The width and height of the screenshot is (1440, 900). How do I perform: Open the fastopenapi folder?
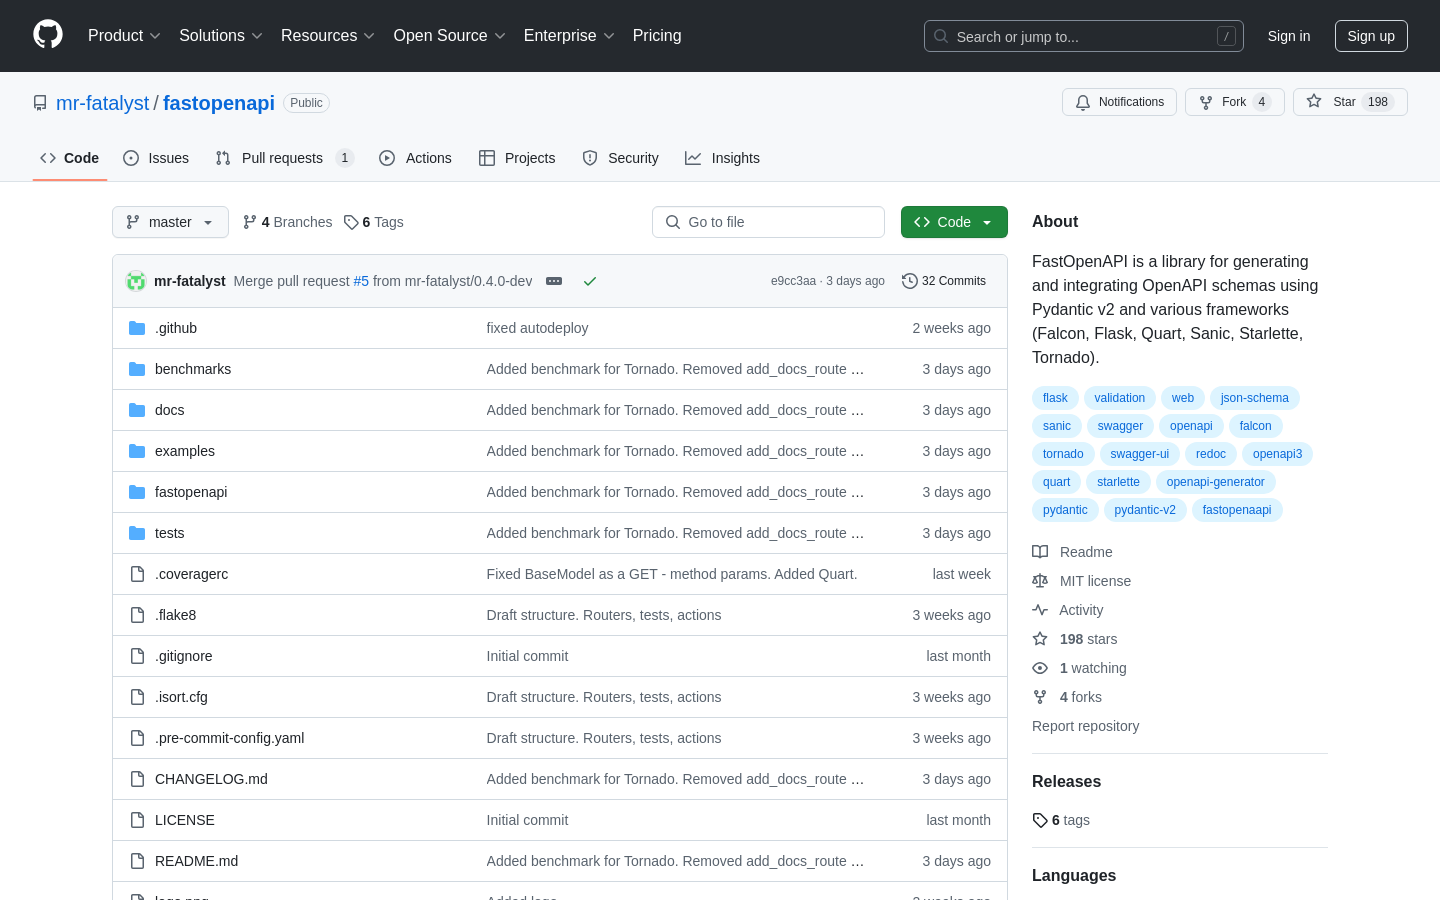point(191,492)
